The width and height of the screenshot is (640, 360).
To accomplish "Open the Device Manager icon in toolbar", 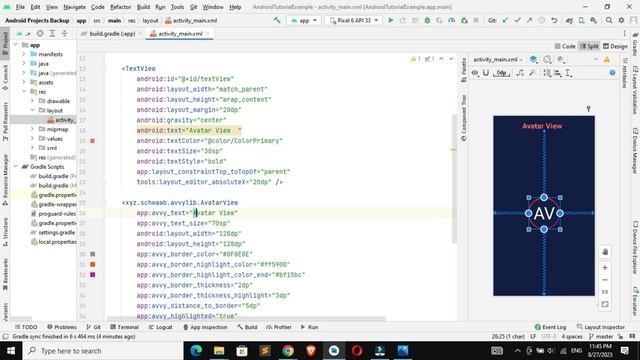I will (x=581, y=20).
